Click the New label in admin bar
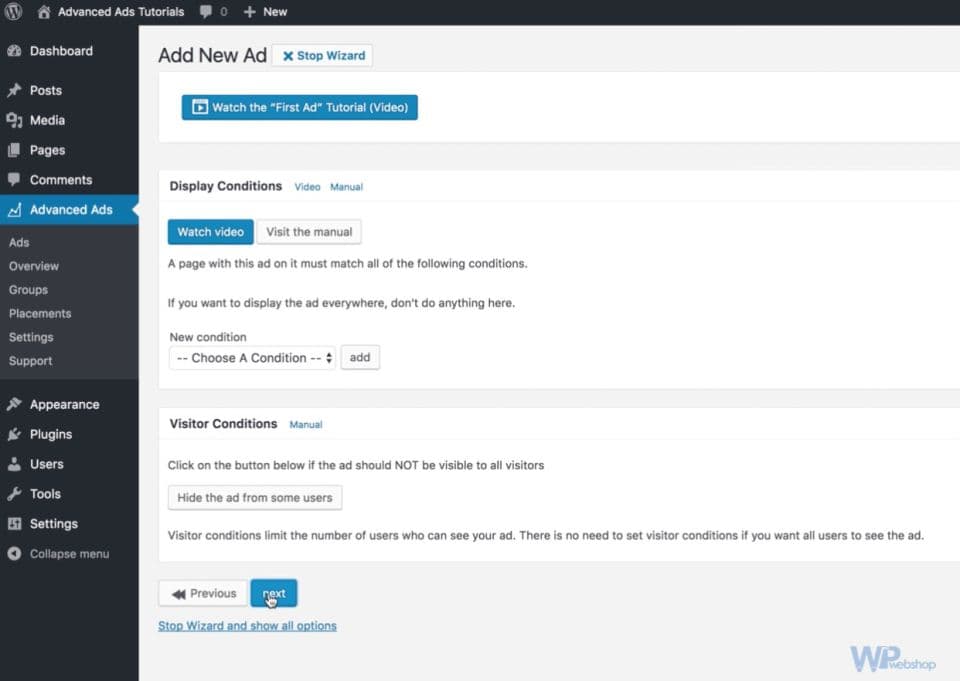 tap(275, 12)
